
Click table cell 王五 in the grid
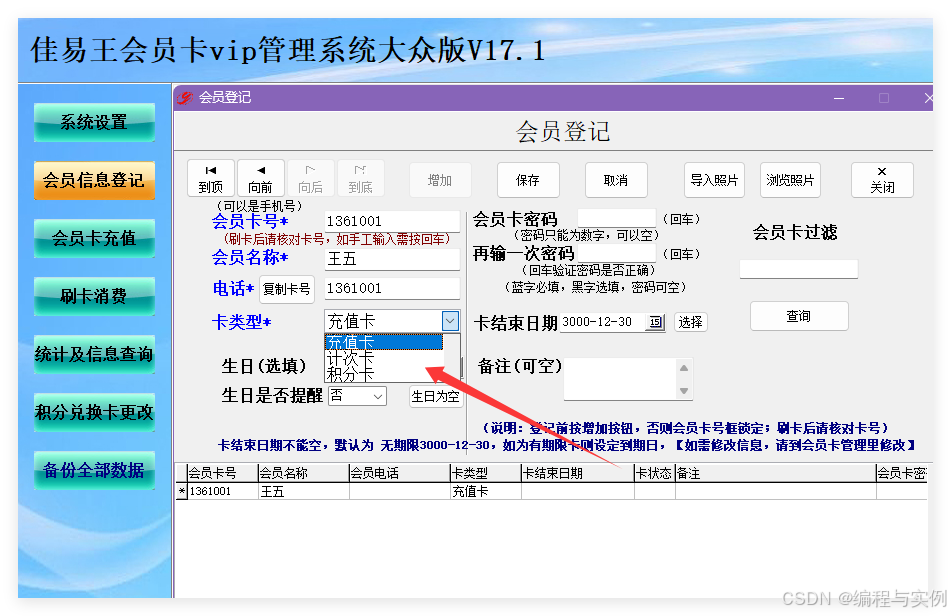coord(303,492)
